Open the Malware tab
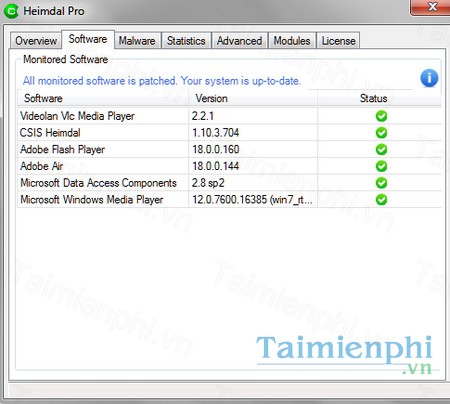 coord(137,41)
